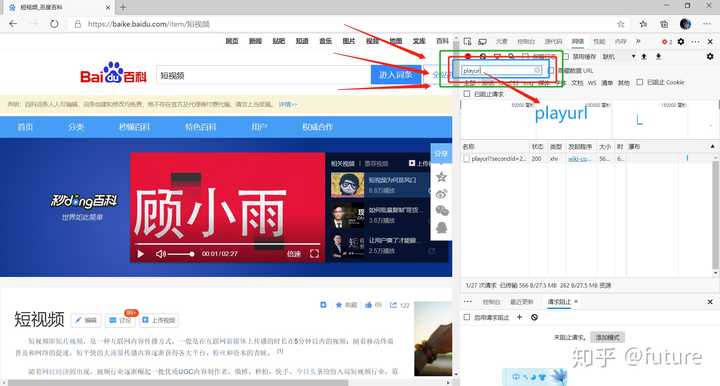
Task: Click the Baidu Baike search box
Action: [x=263, y=75]
